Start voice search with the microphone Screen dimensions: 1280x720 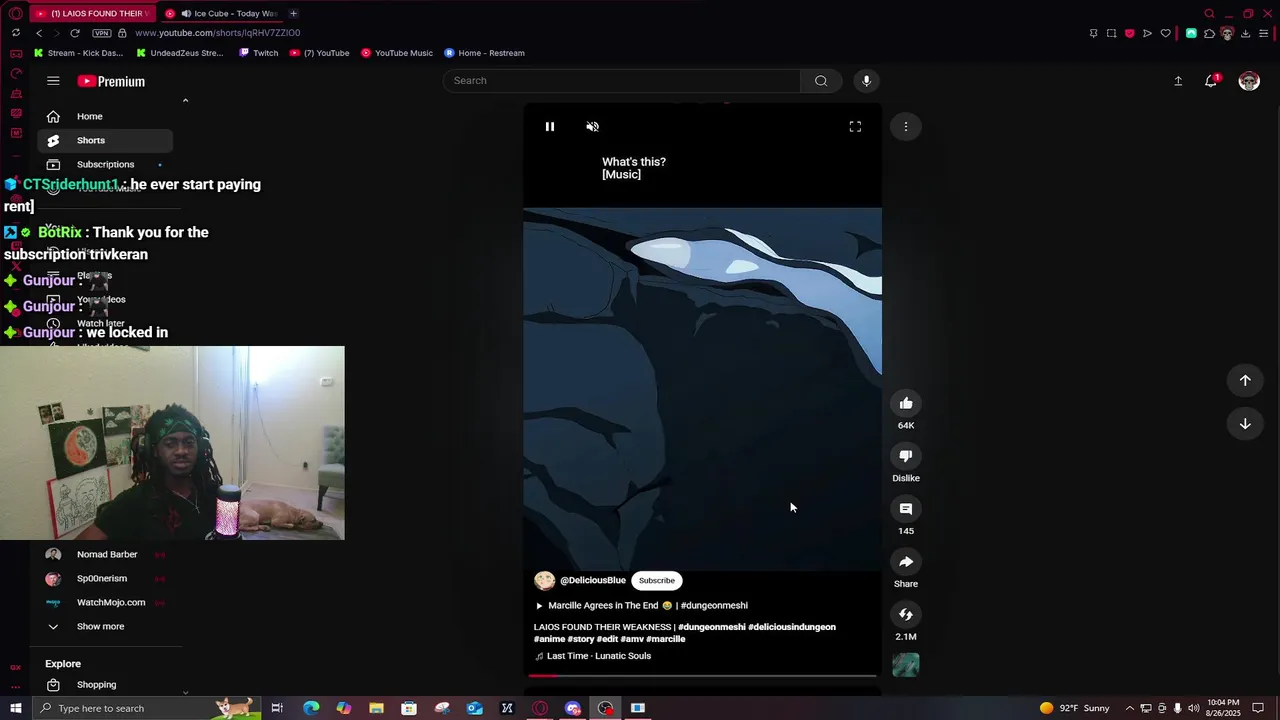click(x=866, y=81)
